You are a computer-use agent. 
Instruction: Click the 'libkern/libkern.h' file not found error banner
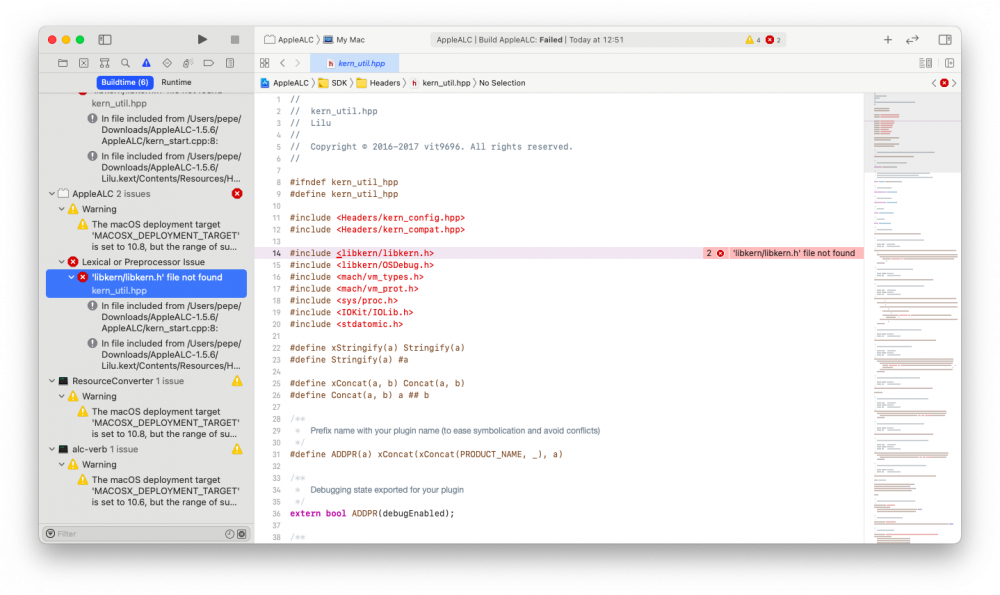coord(783,253)
